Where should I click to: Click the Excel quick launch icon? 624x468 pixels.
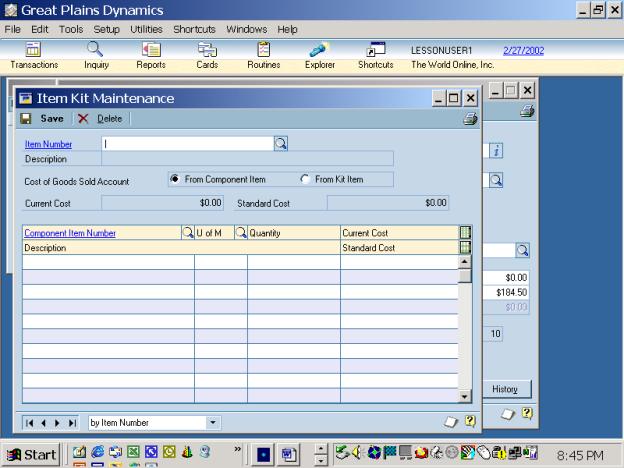tap(133, 452)
